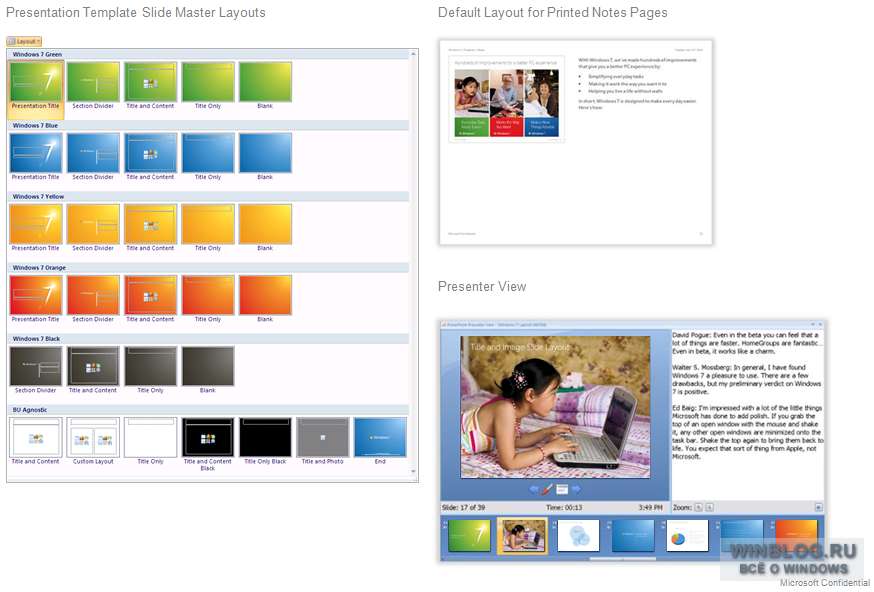Choose the green Section Divider layout
This screenshot has height=592, width=874.
click(93, 85)
